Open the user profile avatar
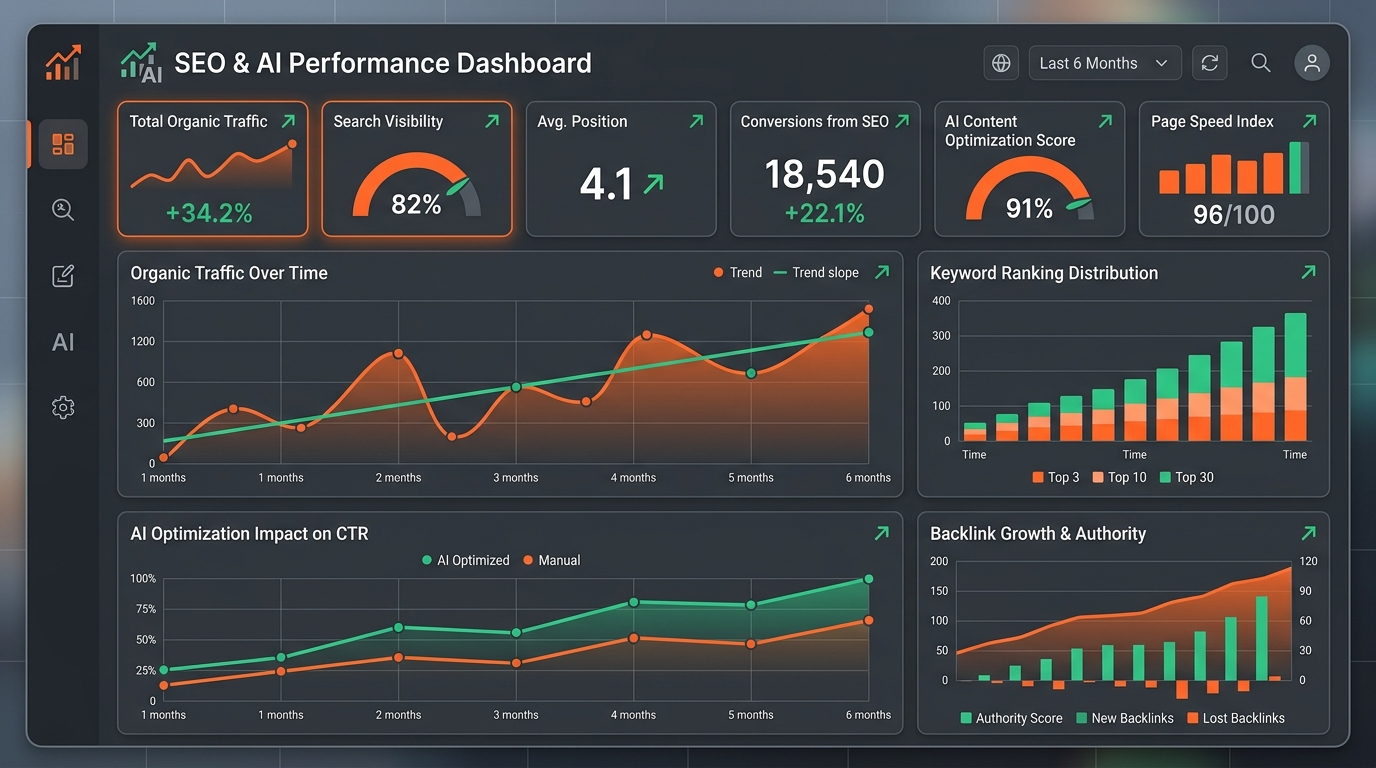 click(1312, 63)
